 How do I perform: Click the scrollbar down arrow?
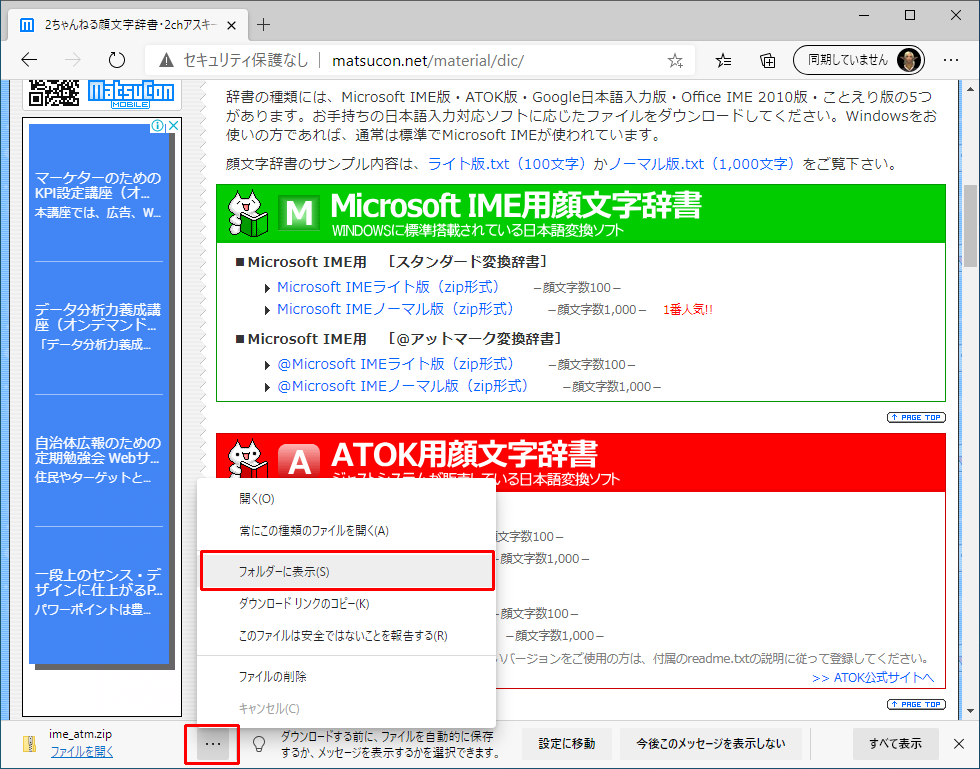click(x=970, y=711)
